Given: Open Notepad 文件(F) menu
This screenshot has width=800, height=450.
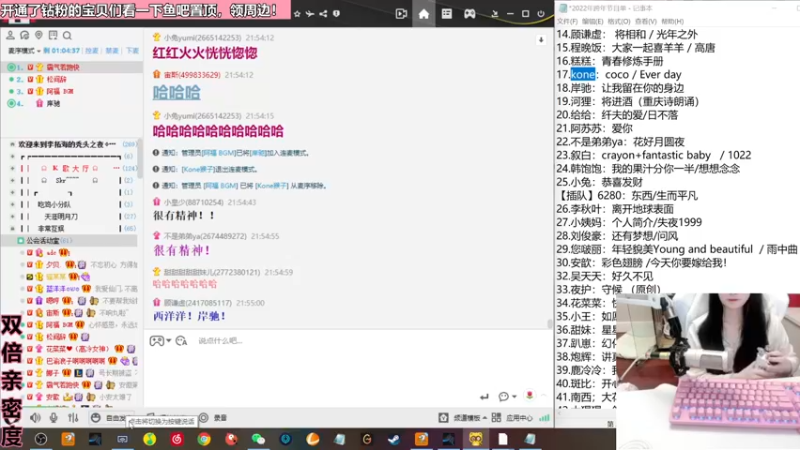Looking at the screenshot, I should (567, 21).
